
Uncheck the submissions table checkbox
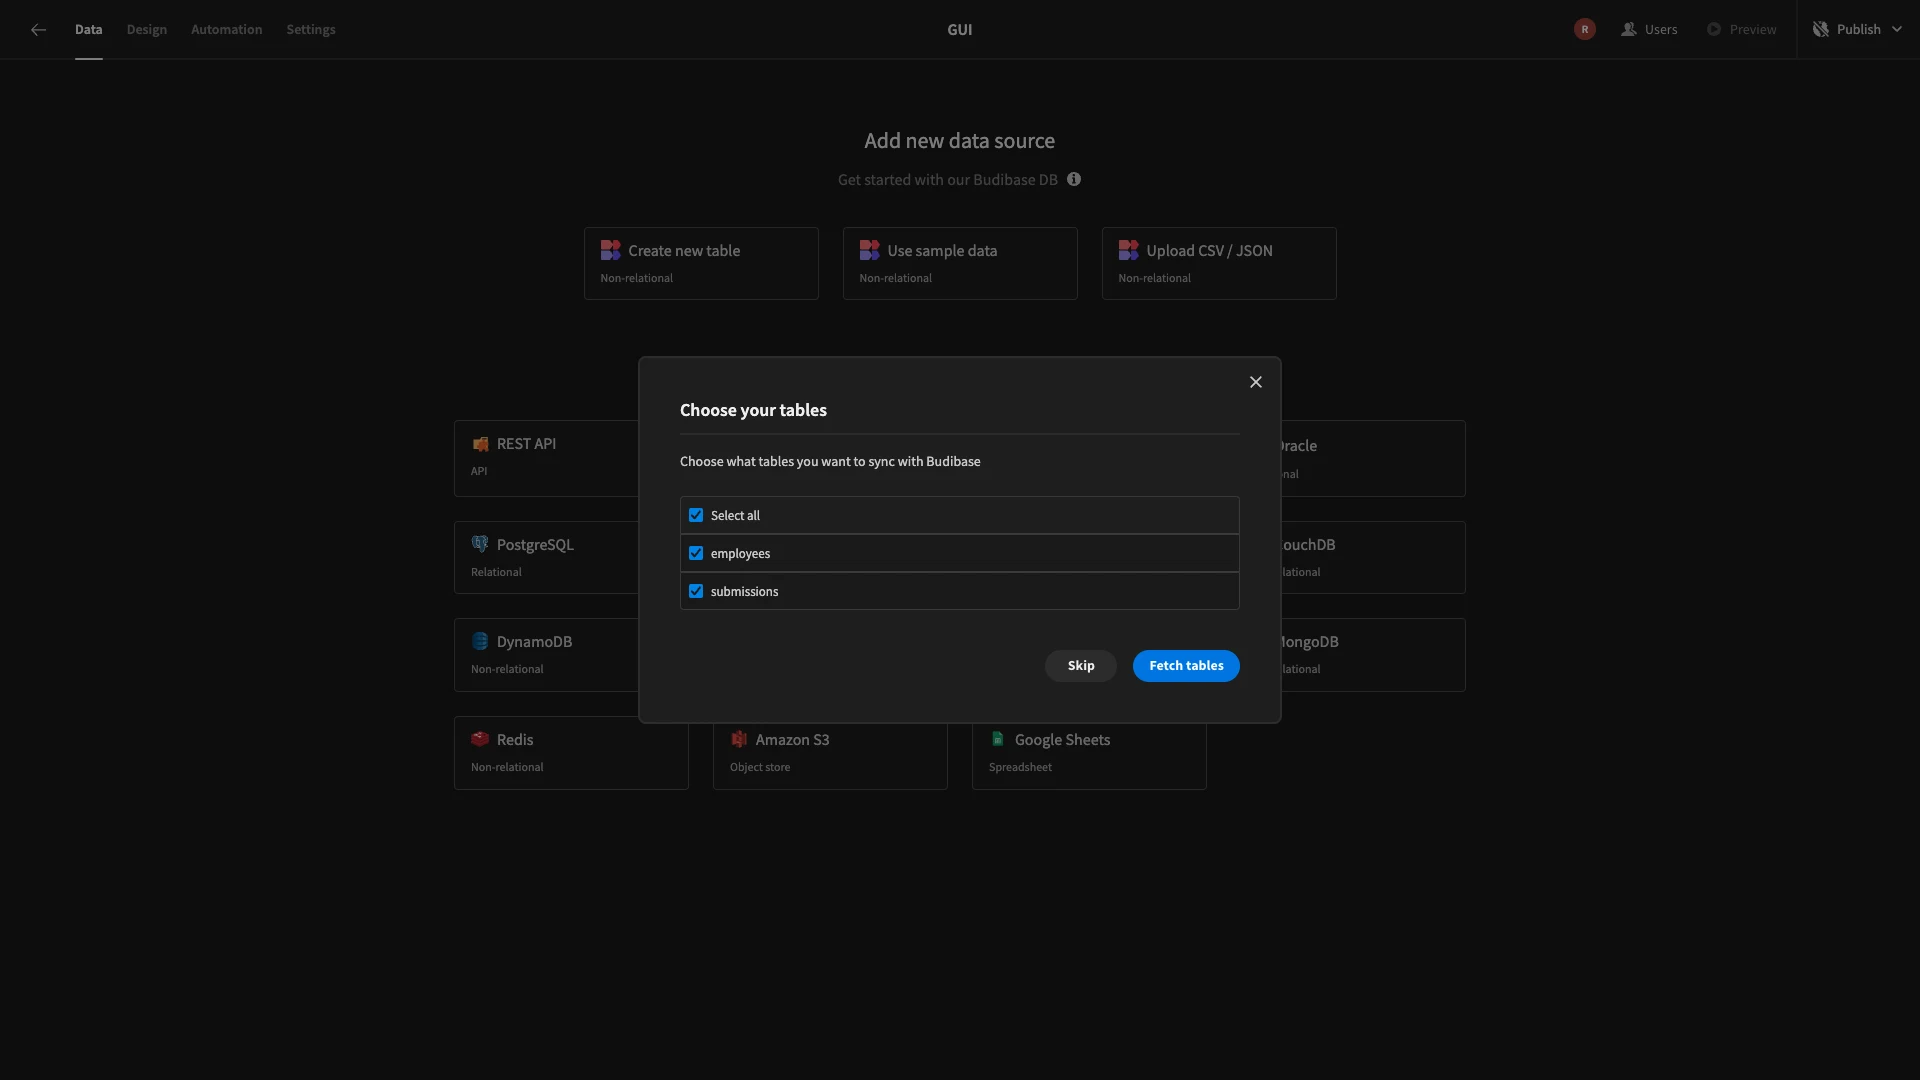click(696, 592)
